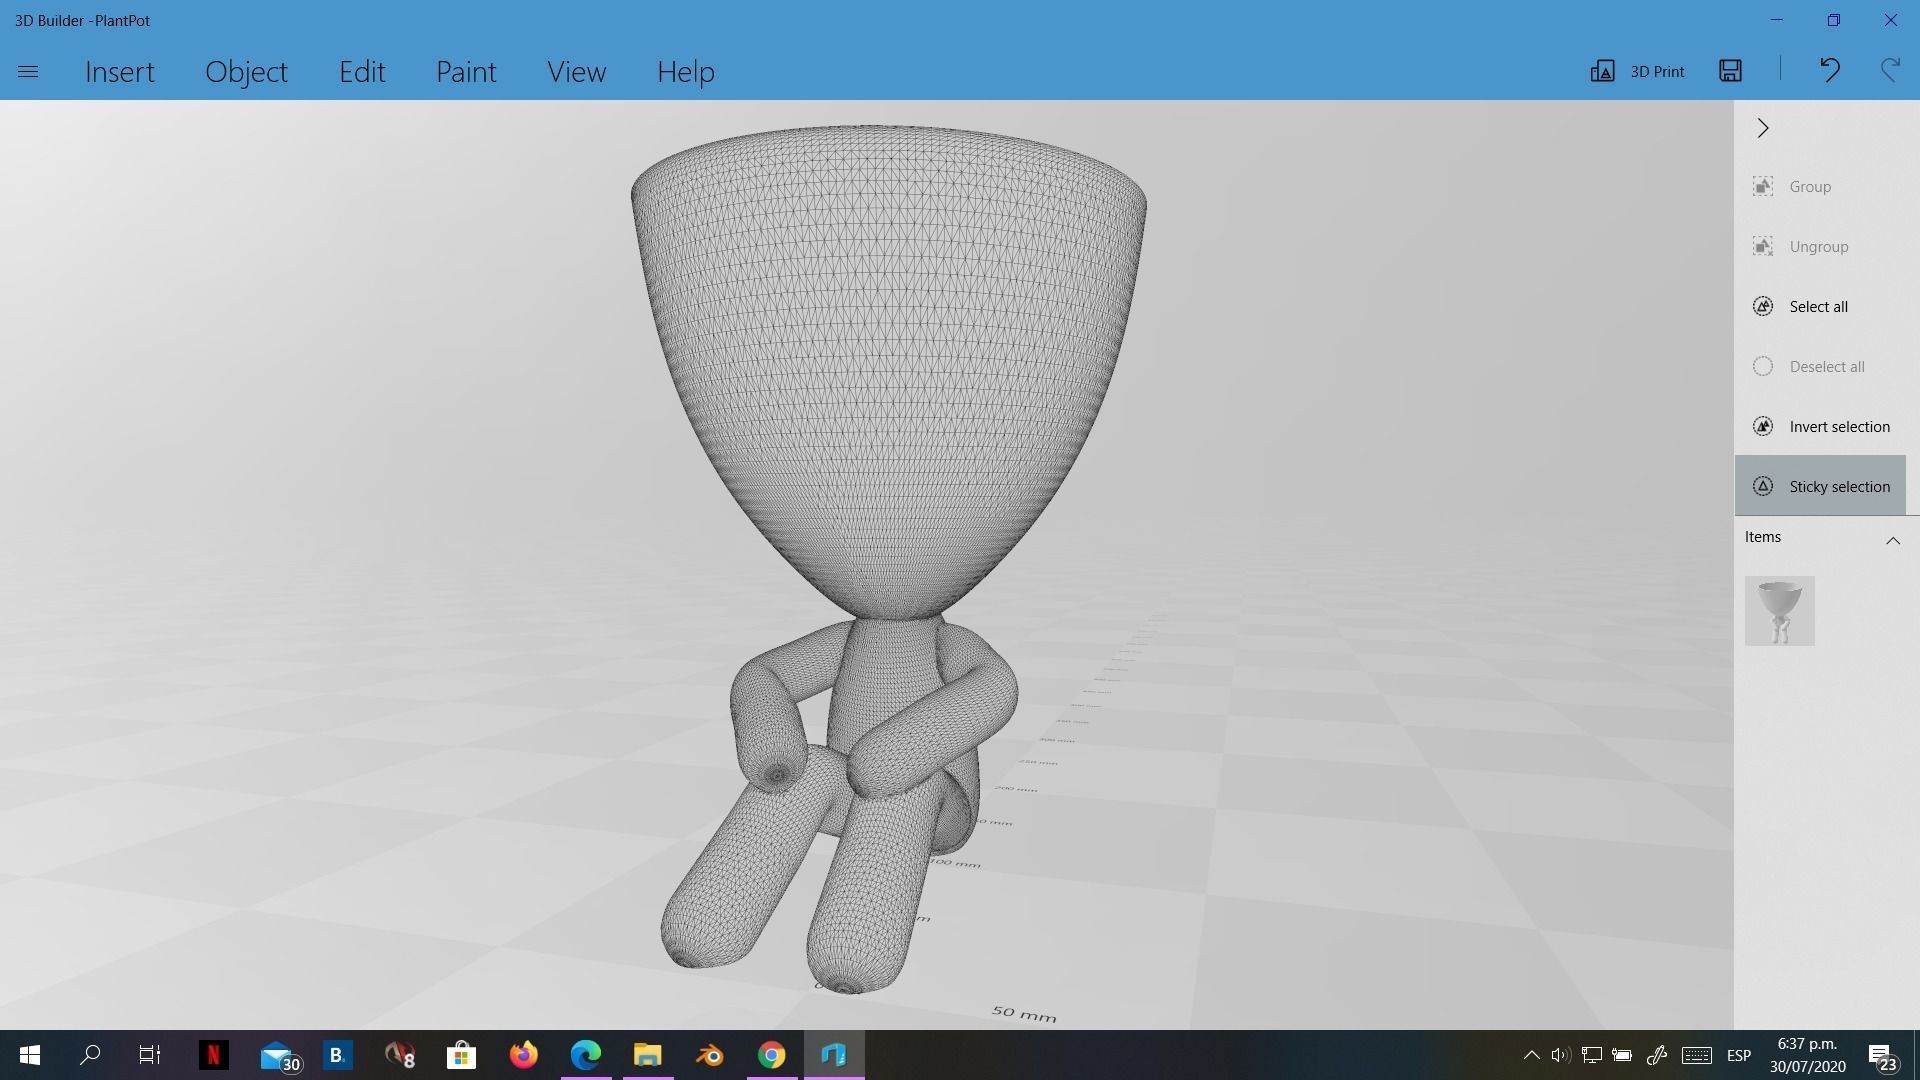Open the pen workspace tray icon
Screen dimensions: 1920x1080
coord(1656,1055)
